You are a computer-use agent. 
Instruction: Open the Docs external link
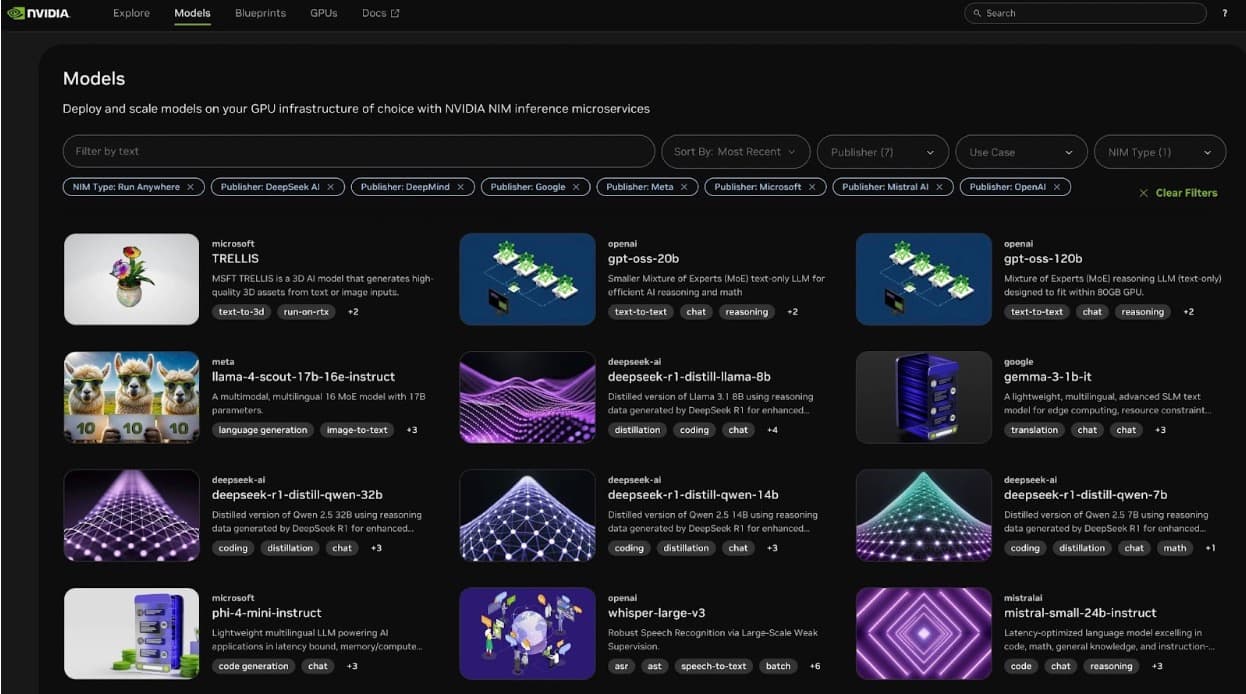[380, 13]
